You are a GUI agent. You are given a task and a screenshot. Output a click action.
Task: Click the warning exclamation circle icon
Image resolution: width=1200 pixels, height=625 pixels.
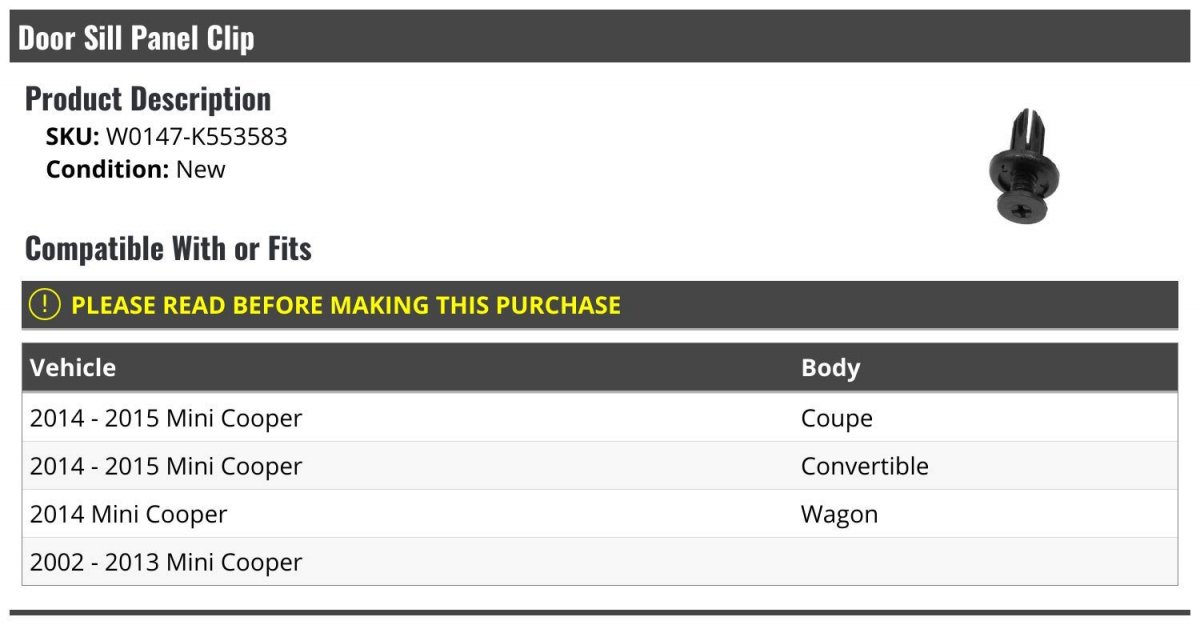pos(45,305)
